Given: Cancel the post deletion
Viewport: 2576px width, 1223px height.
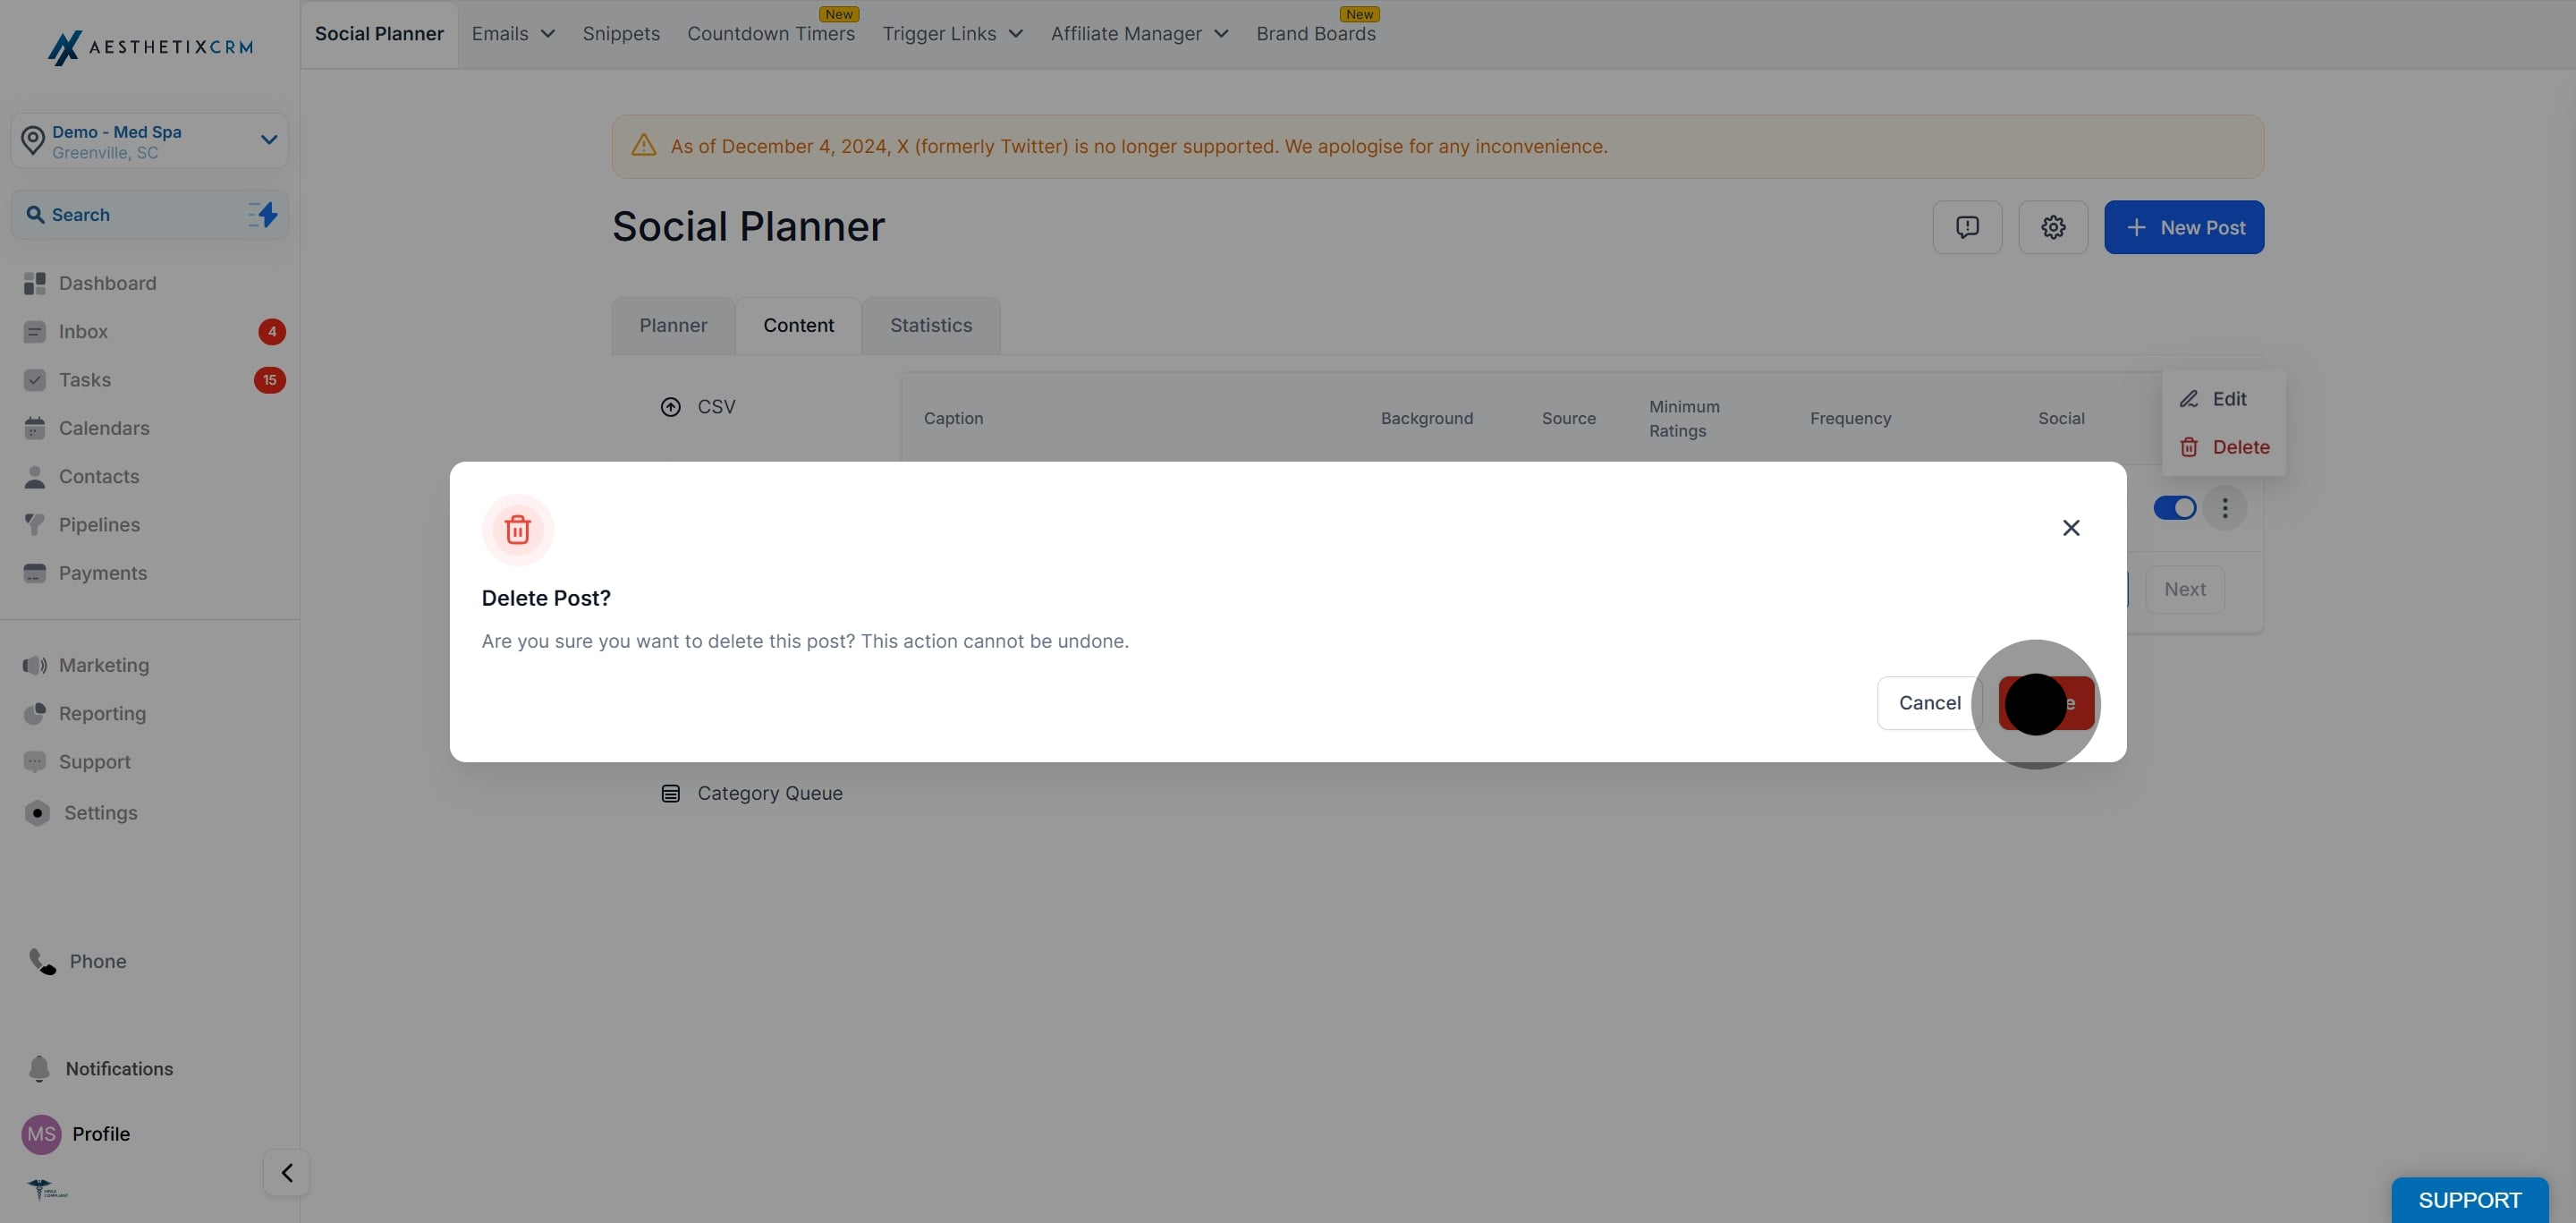Looking at the screenshot, I should click(1929, 703).
